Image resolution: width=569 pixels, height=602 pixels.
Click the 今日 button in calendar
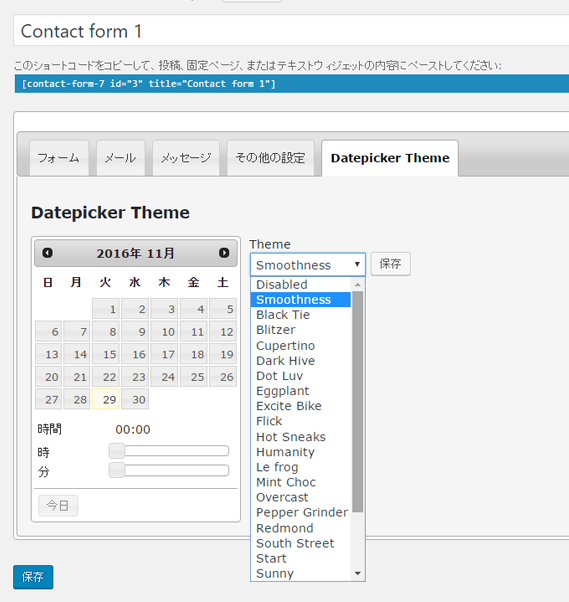pyautogui.click(x=58, y=506)
